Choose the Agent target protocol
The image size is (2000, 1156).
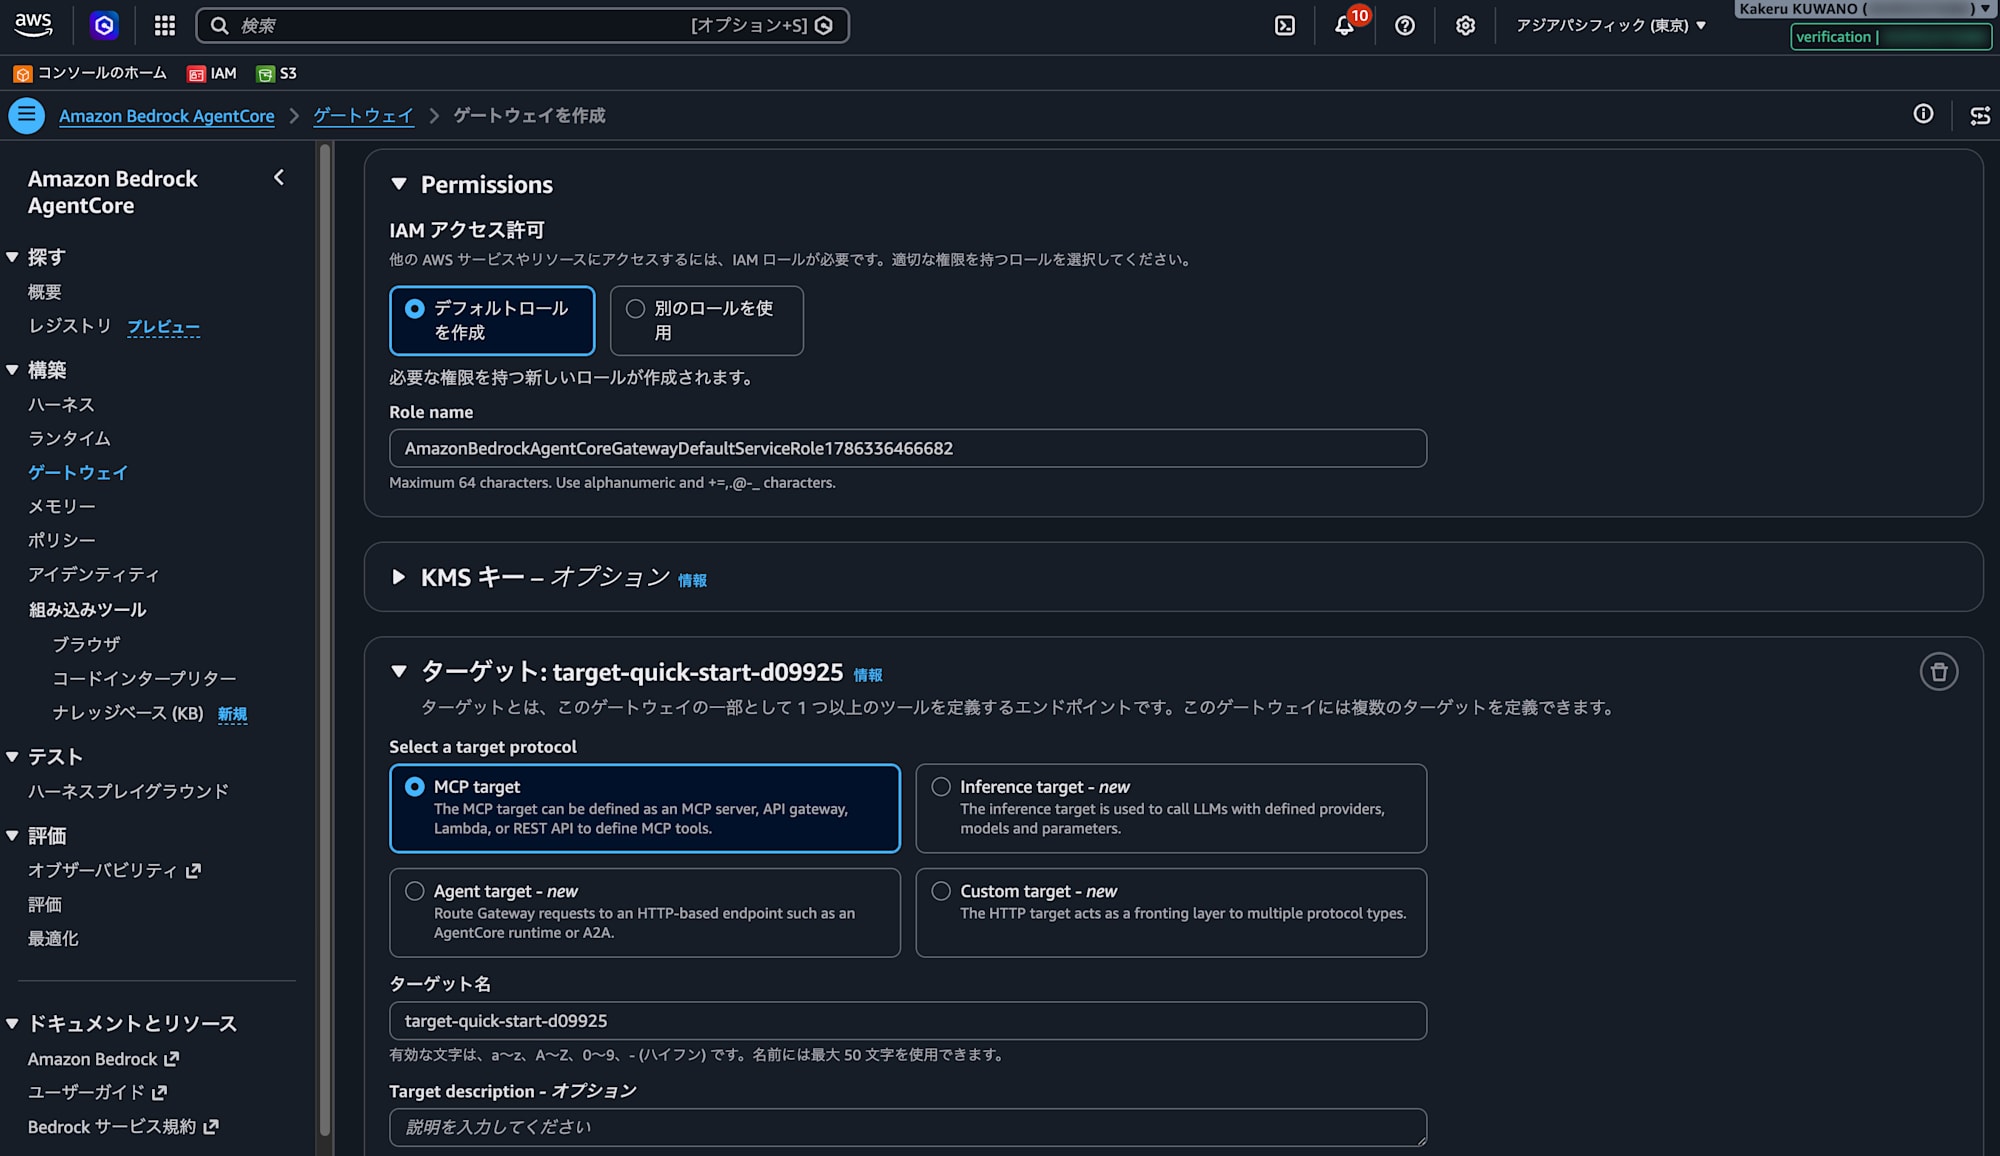click(645, 912)
